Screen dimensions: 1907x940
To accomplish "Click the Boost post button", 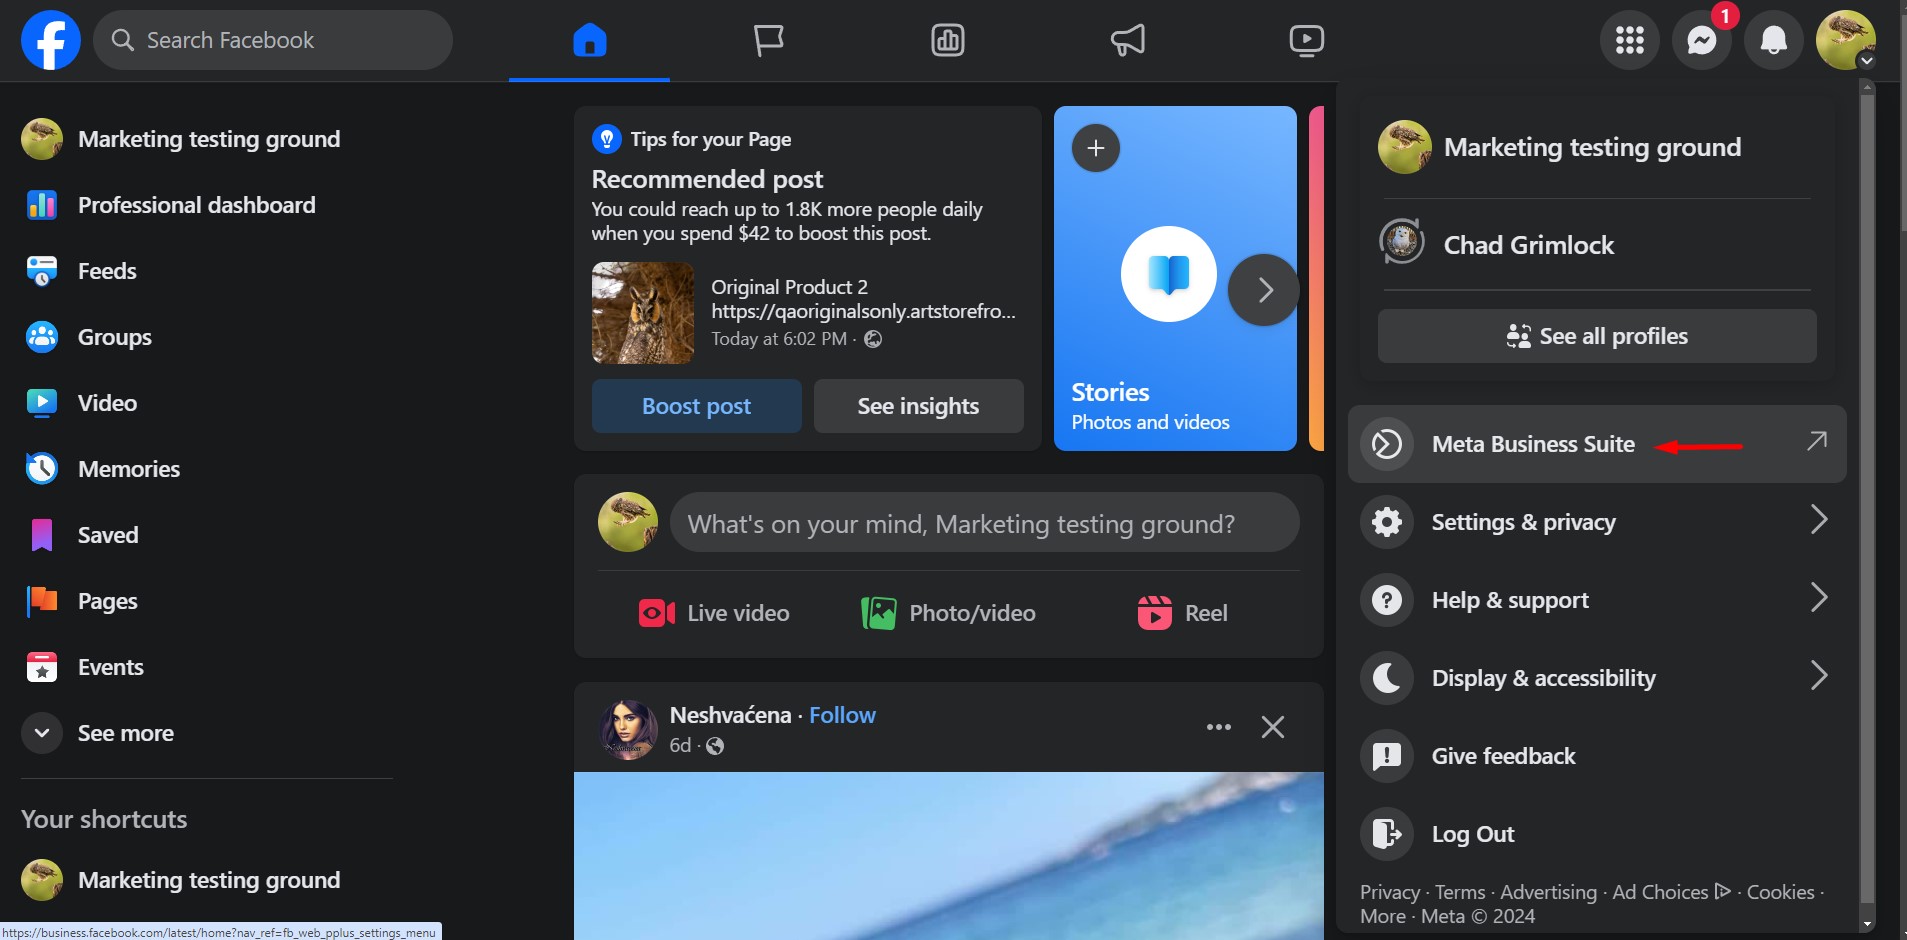I will pyautogui.click(x=697, y=406).
